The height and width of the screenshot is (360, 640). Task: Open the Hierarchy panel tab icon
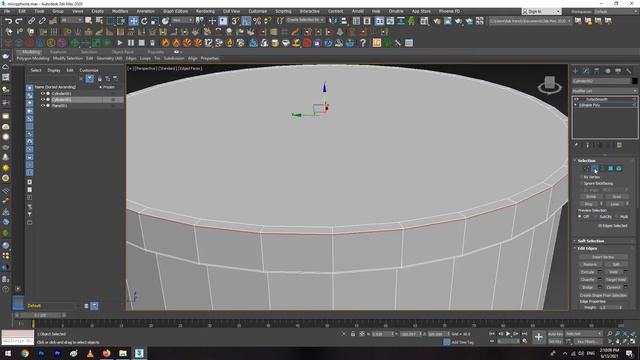tap(597, 71)
